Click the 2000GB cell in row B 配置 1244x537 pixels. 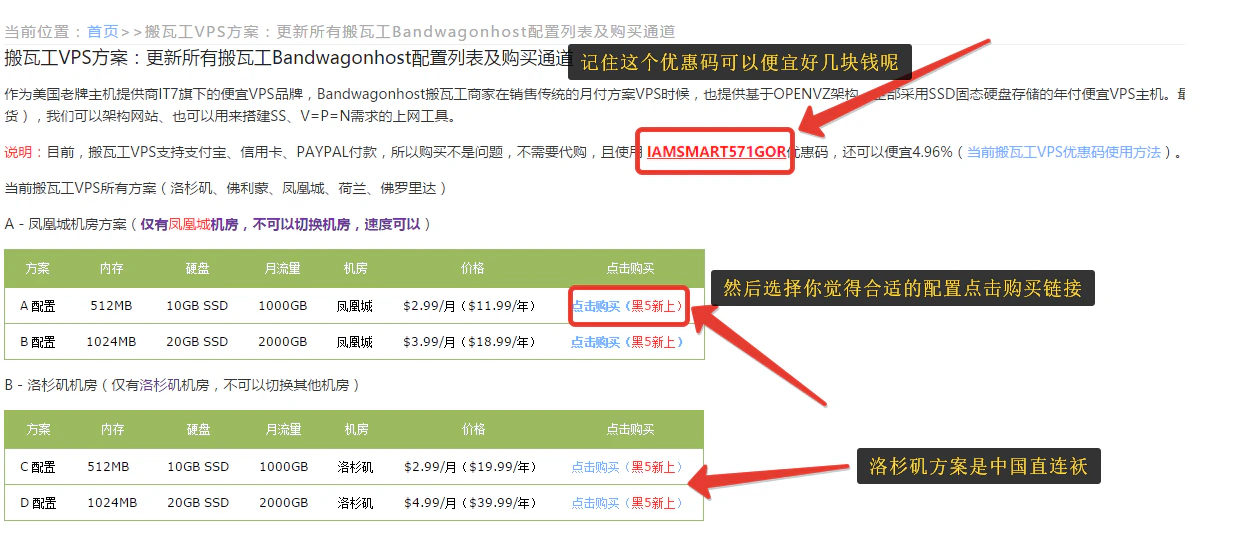tap(283, 342)
